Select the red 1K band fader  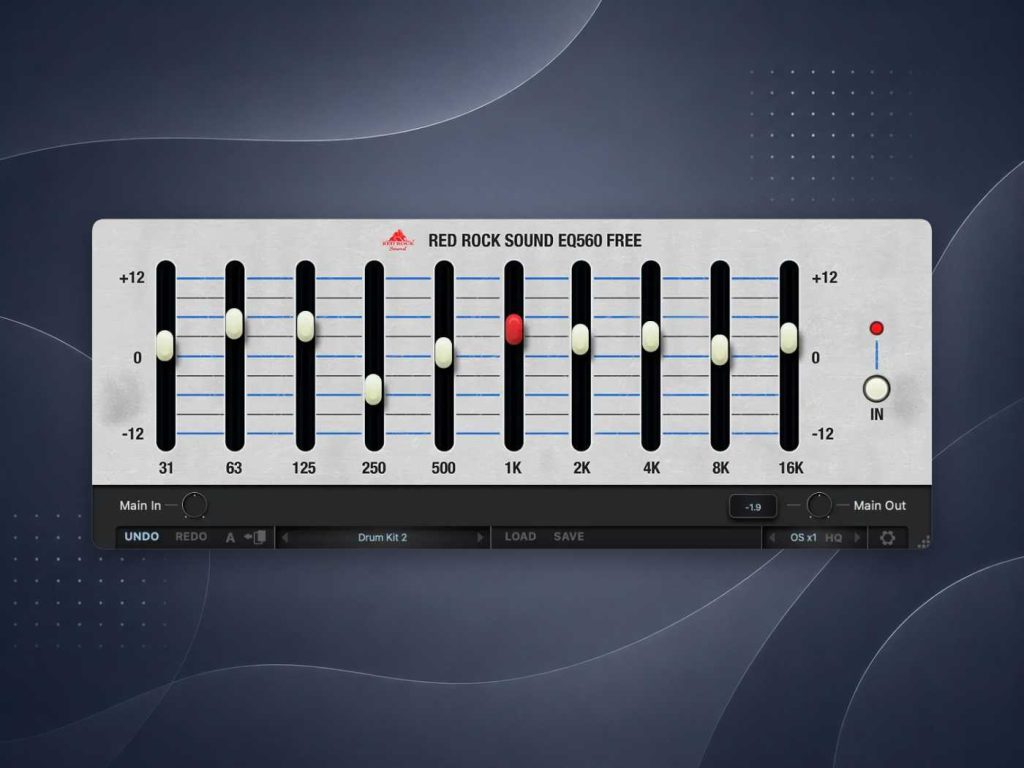coord(514,329)
